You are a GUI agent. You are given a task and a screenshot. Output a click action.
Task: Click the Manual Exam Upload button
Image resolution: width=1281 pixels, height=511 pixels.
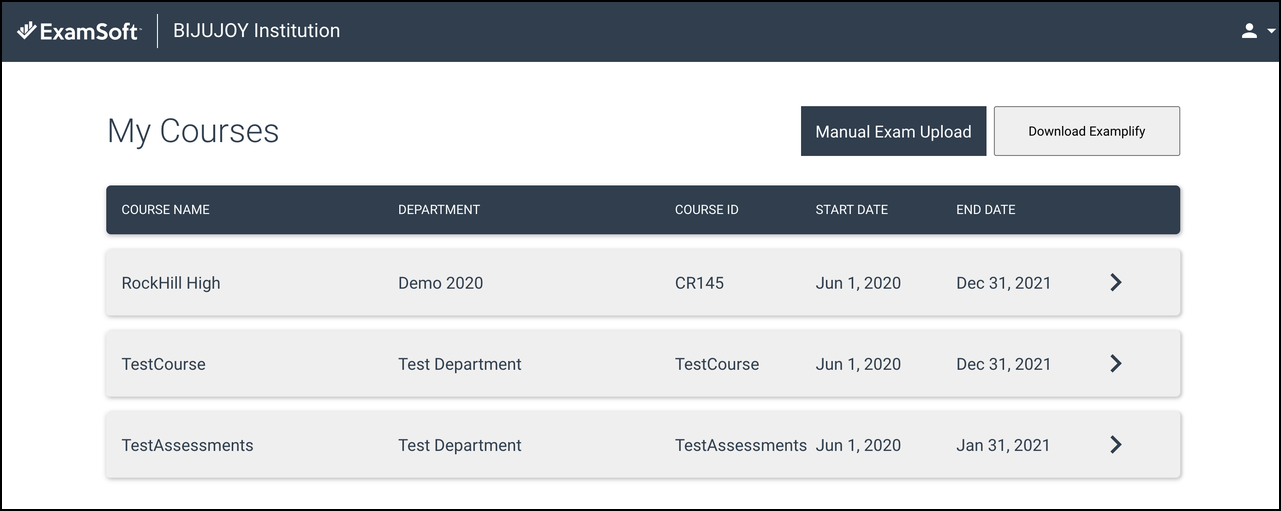893,131
